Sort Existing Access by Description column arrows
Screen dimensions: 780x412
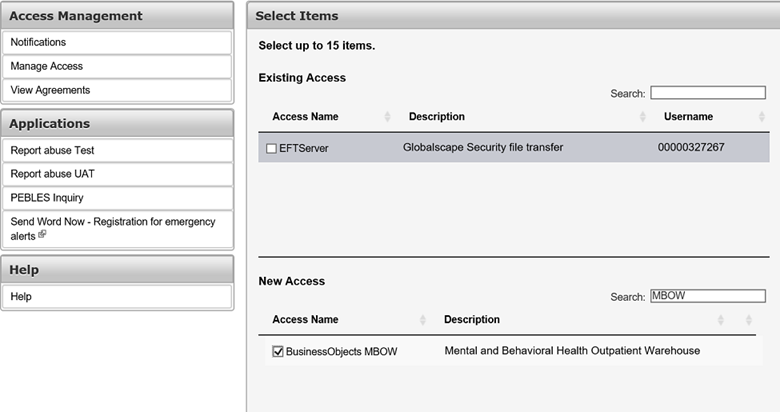643,117
